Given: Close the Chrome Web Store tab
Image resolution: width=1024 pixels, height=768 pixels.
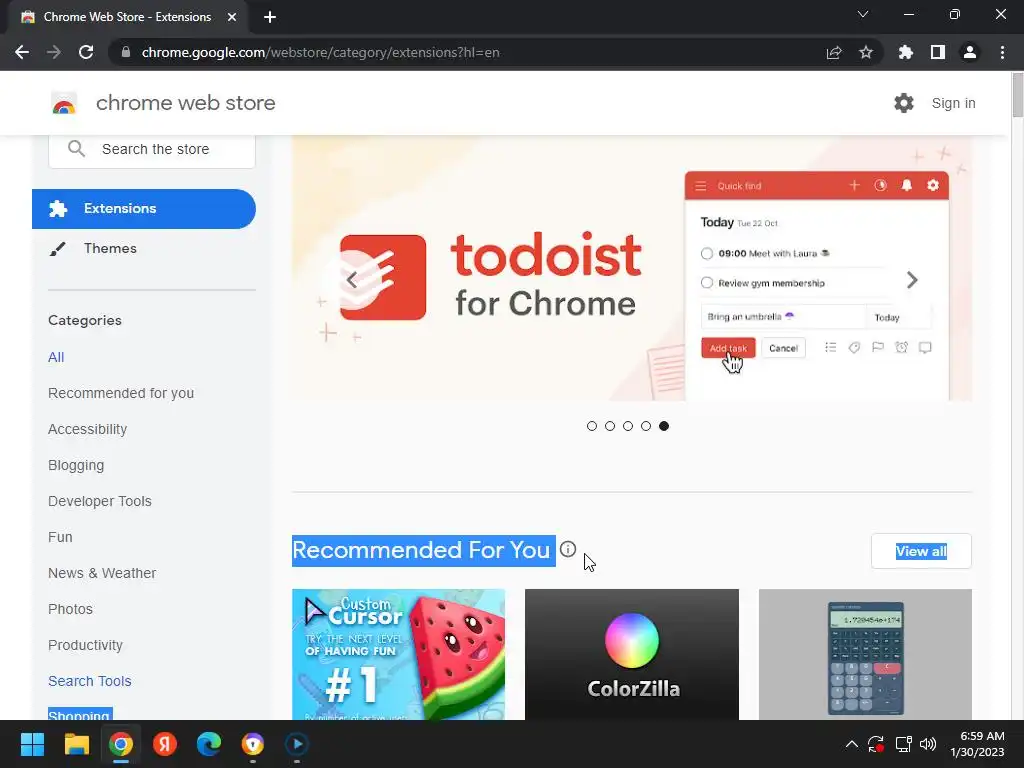Looking at the screenshot, I should coord(232,17).
